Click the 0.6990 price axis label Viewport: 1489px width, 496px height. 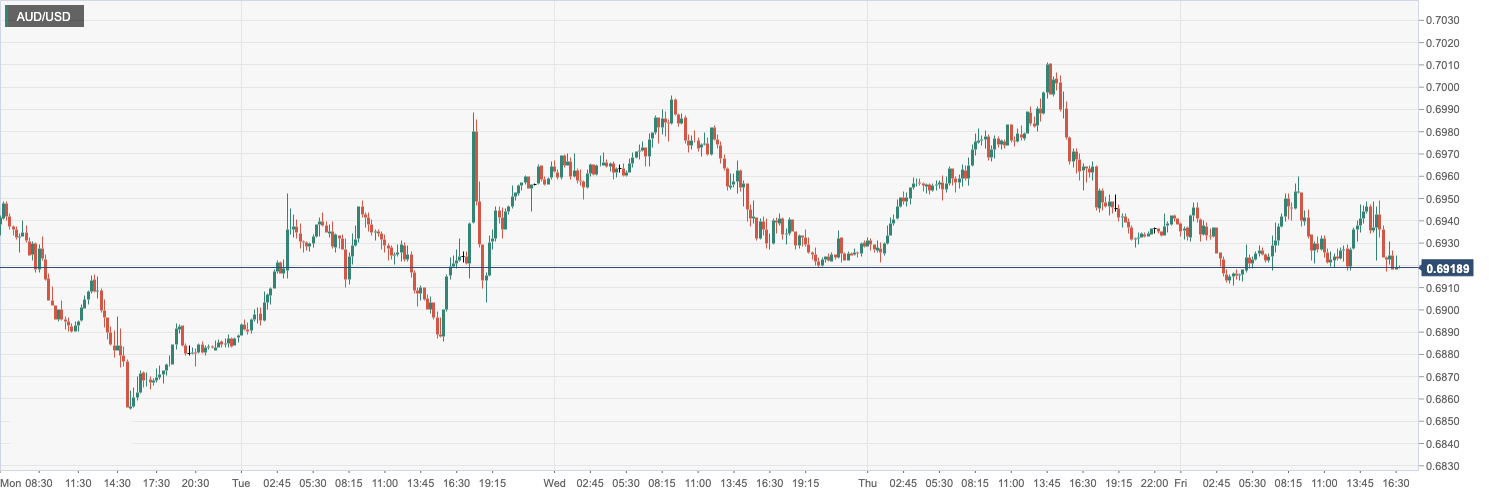coord(1443,110)
